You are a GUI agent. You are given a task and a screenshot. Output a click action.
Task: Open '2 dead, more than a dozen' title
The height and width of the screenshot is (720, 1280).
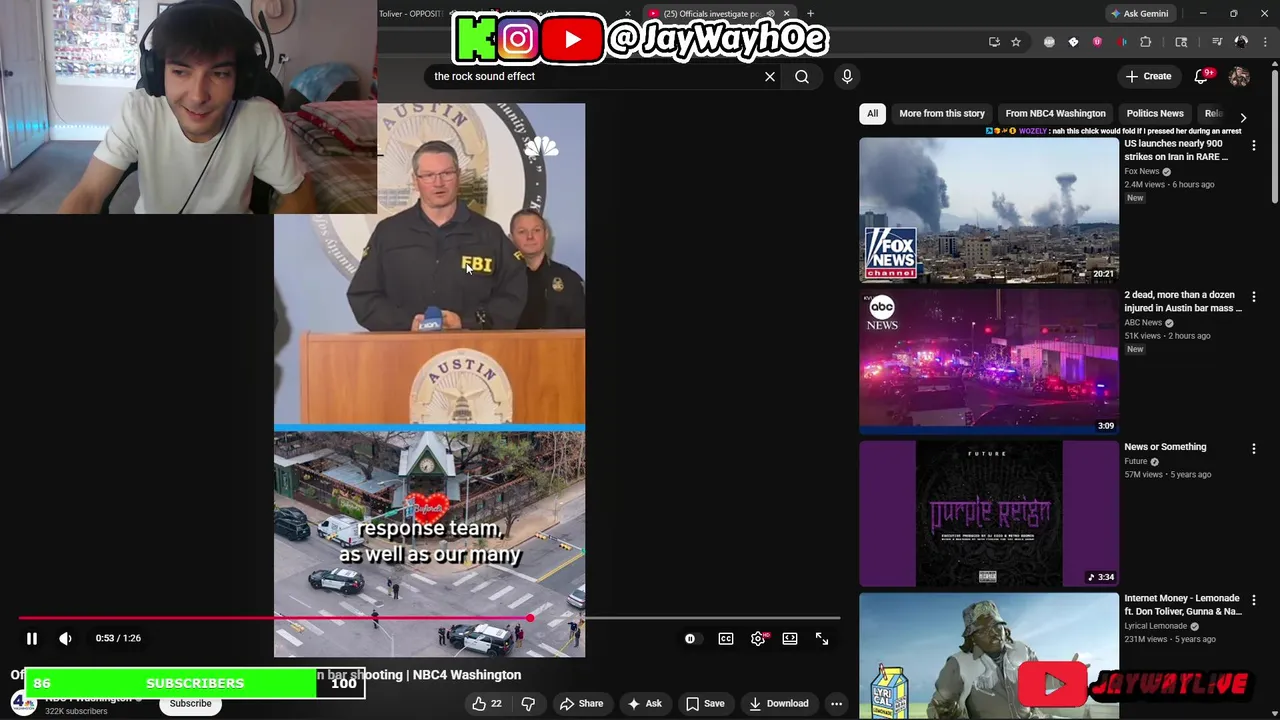[x=1183, y=301]
